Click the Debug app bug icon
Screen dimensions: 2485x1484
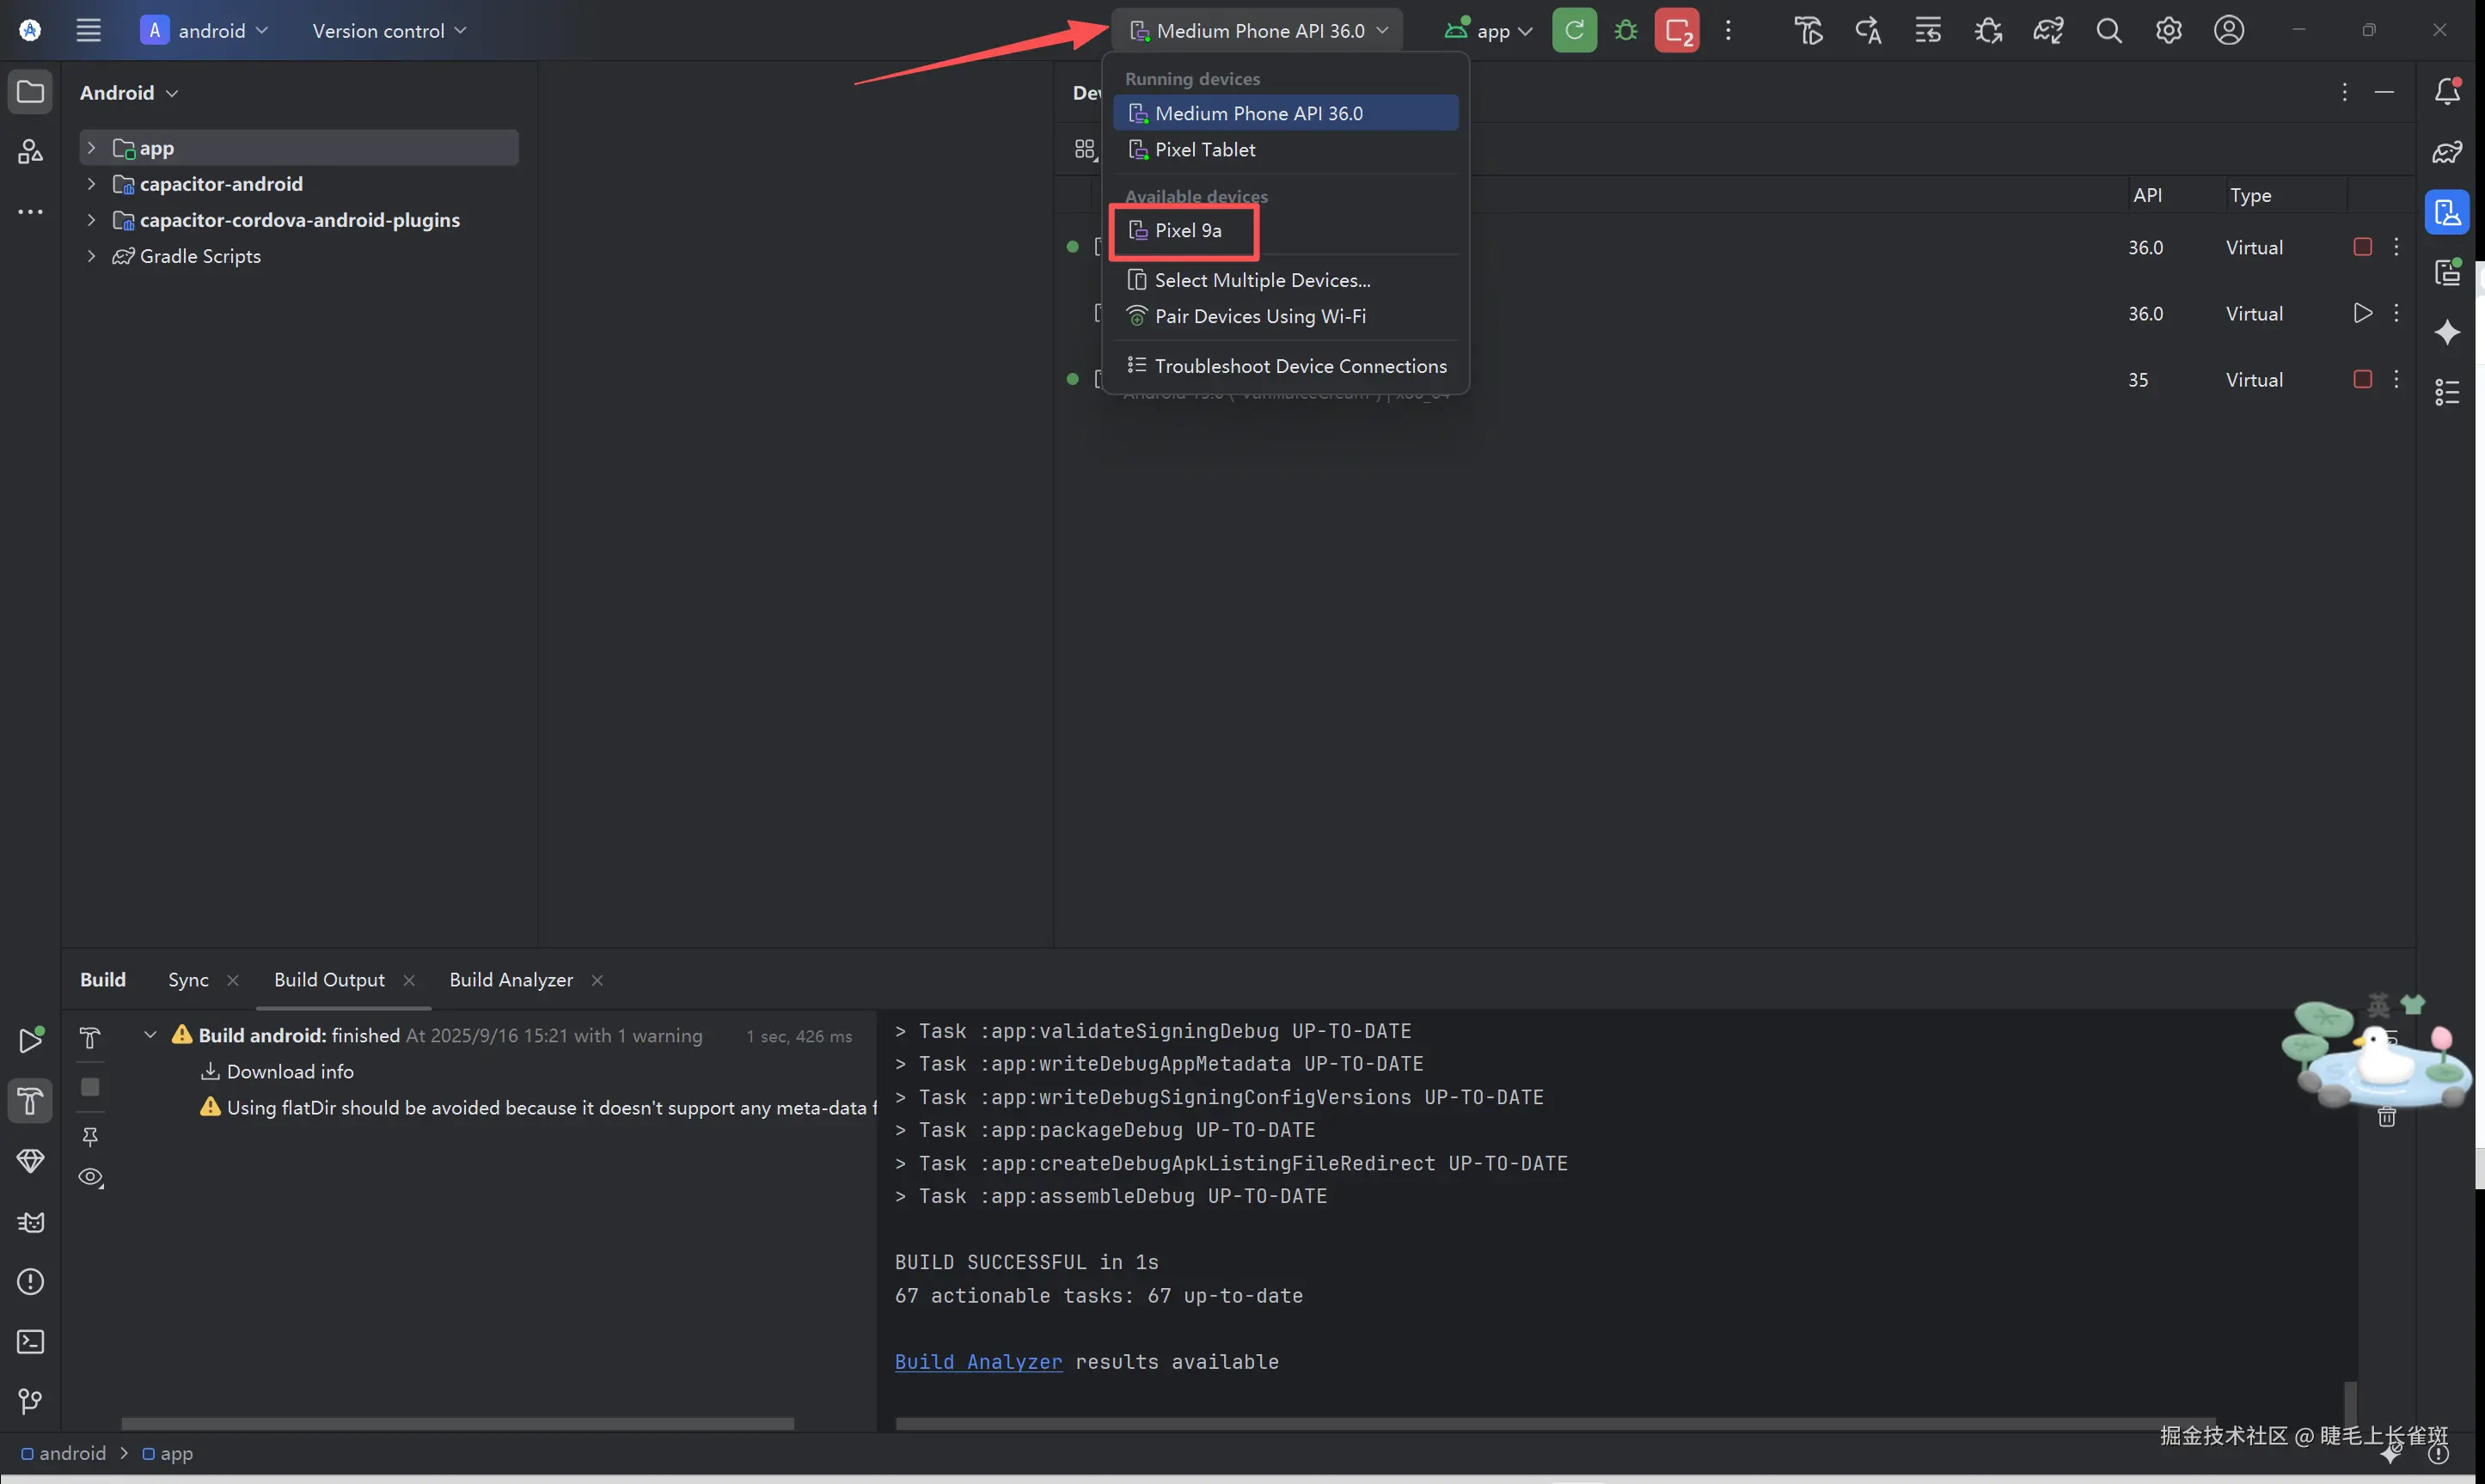pos(1626,30)
